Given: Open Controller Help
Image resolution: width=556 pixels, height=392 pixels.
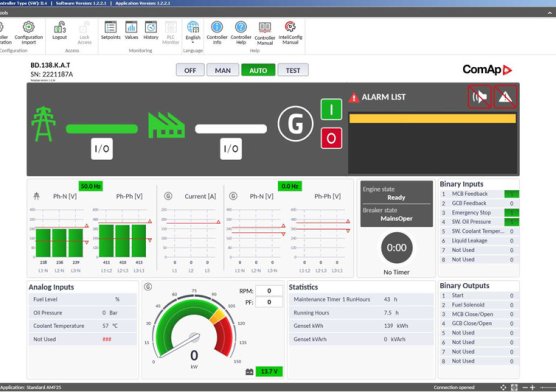Looking at the screenshot, I should pos(241,32).
